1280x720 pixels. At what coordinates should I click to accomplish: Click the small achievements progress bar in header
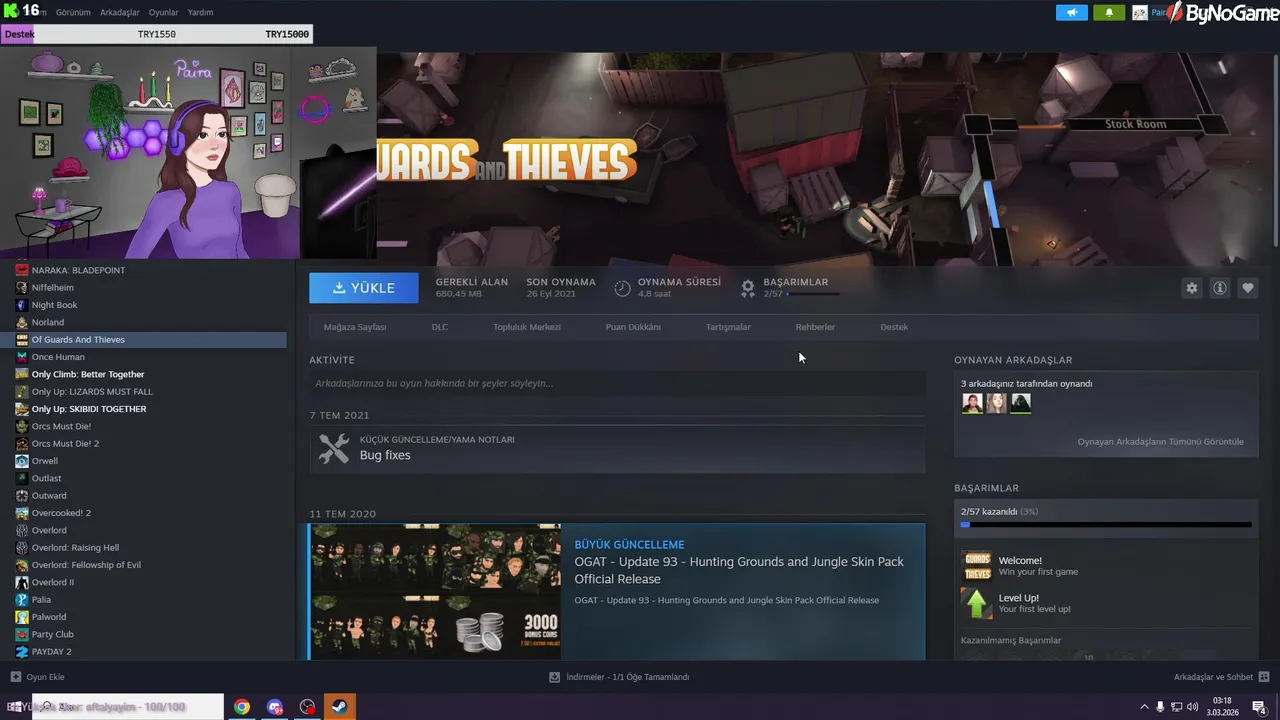(x=813, y=294)
